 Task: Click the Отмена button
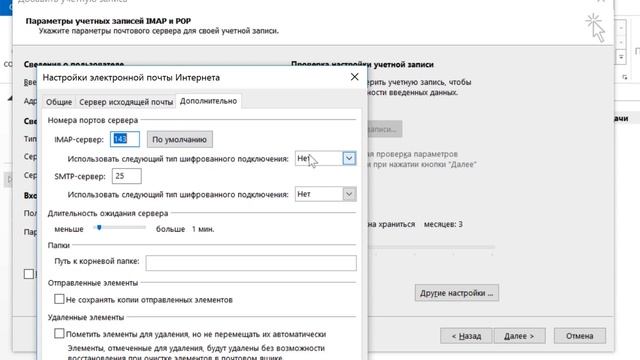(x=580, y=336)
